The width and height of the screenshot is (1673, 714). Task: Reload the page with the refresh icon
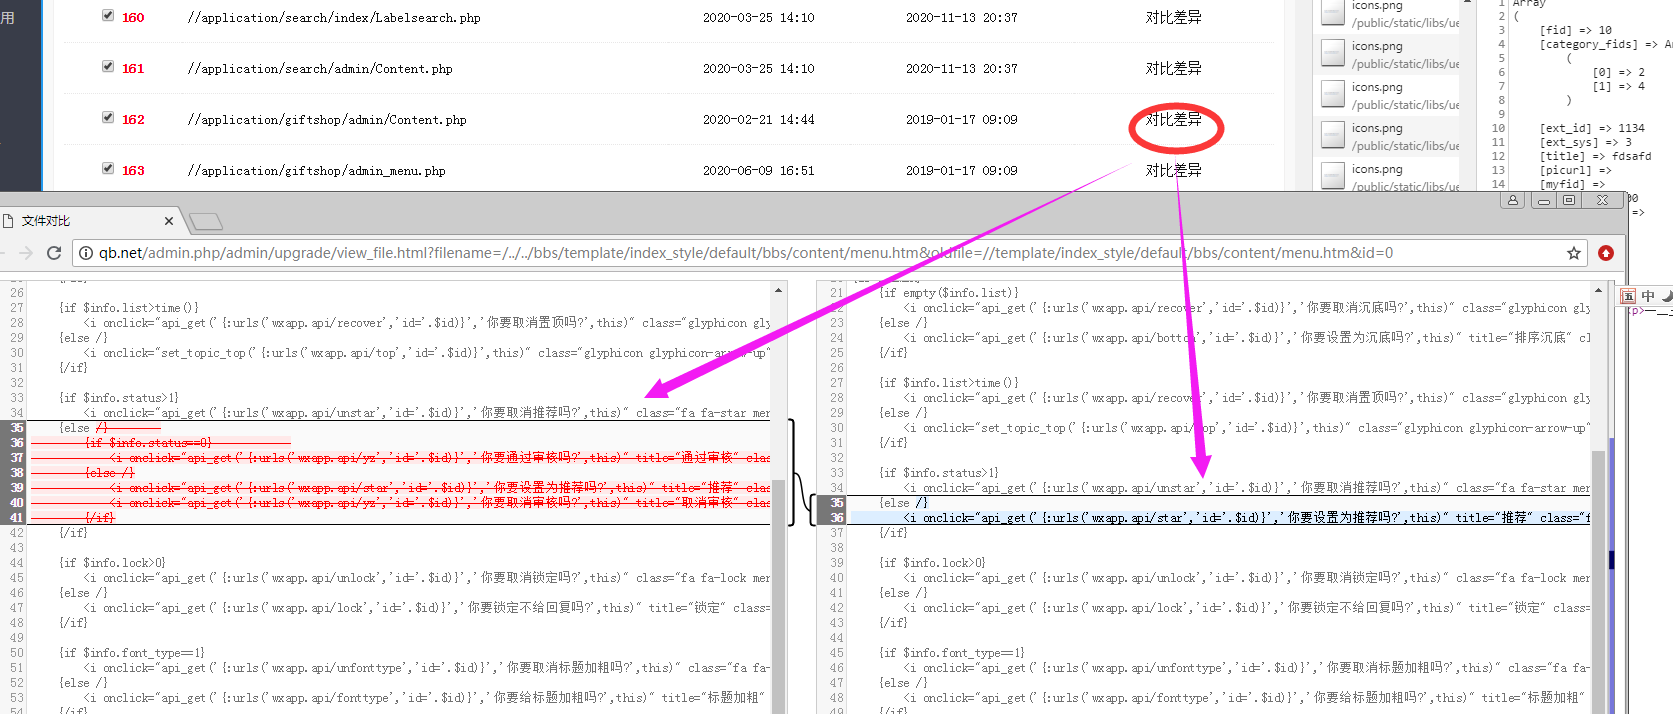(54, 253)
